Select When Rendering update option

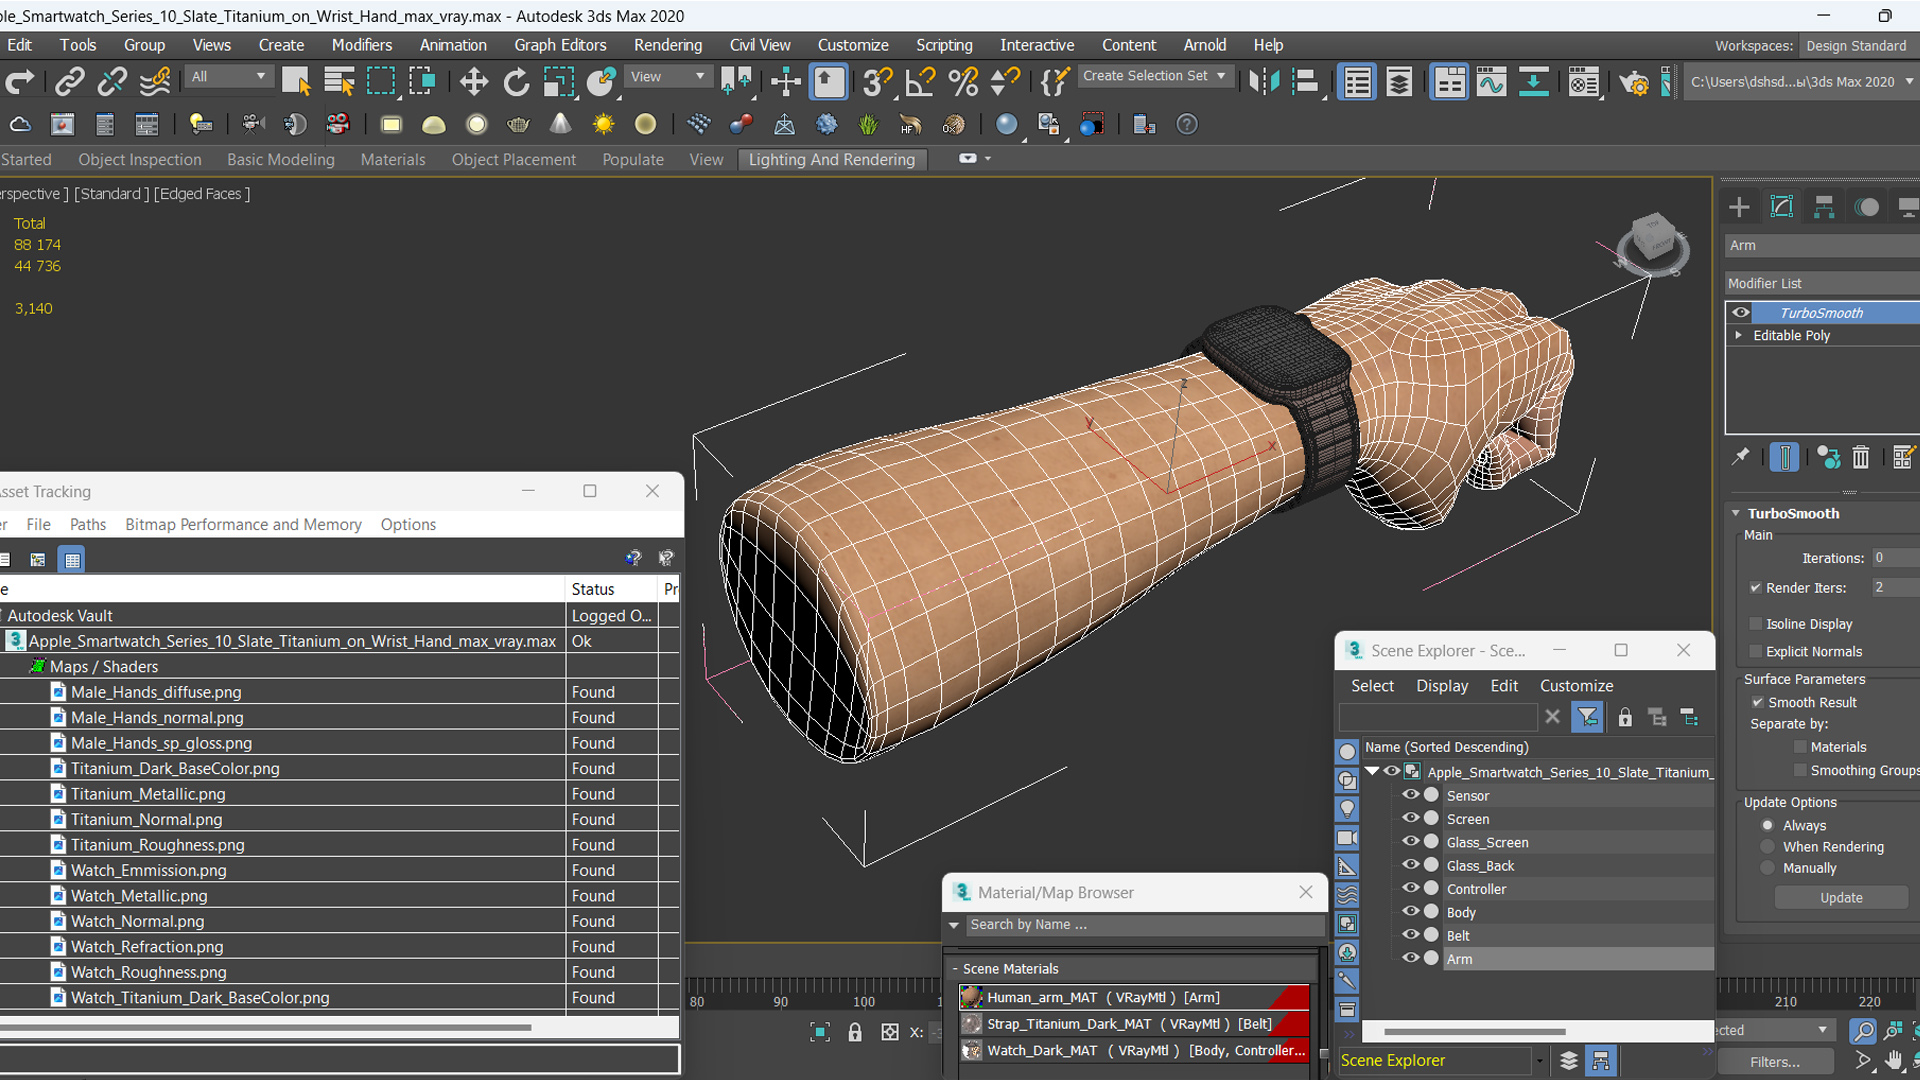click(x=1768, y=846)
